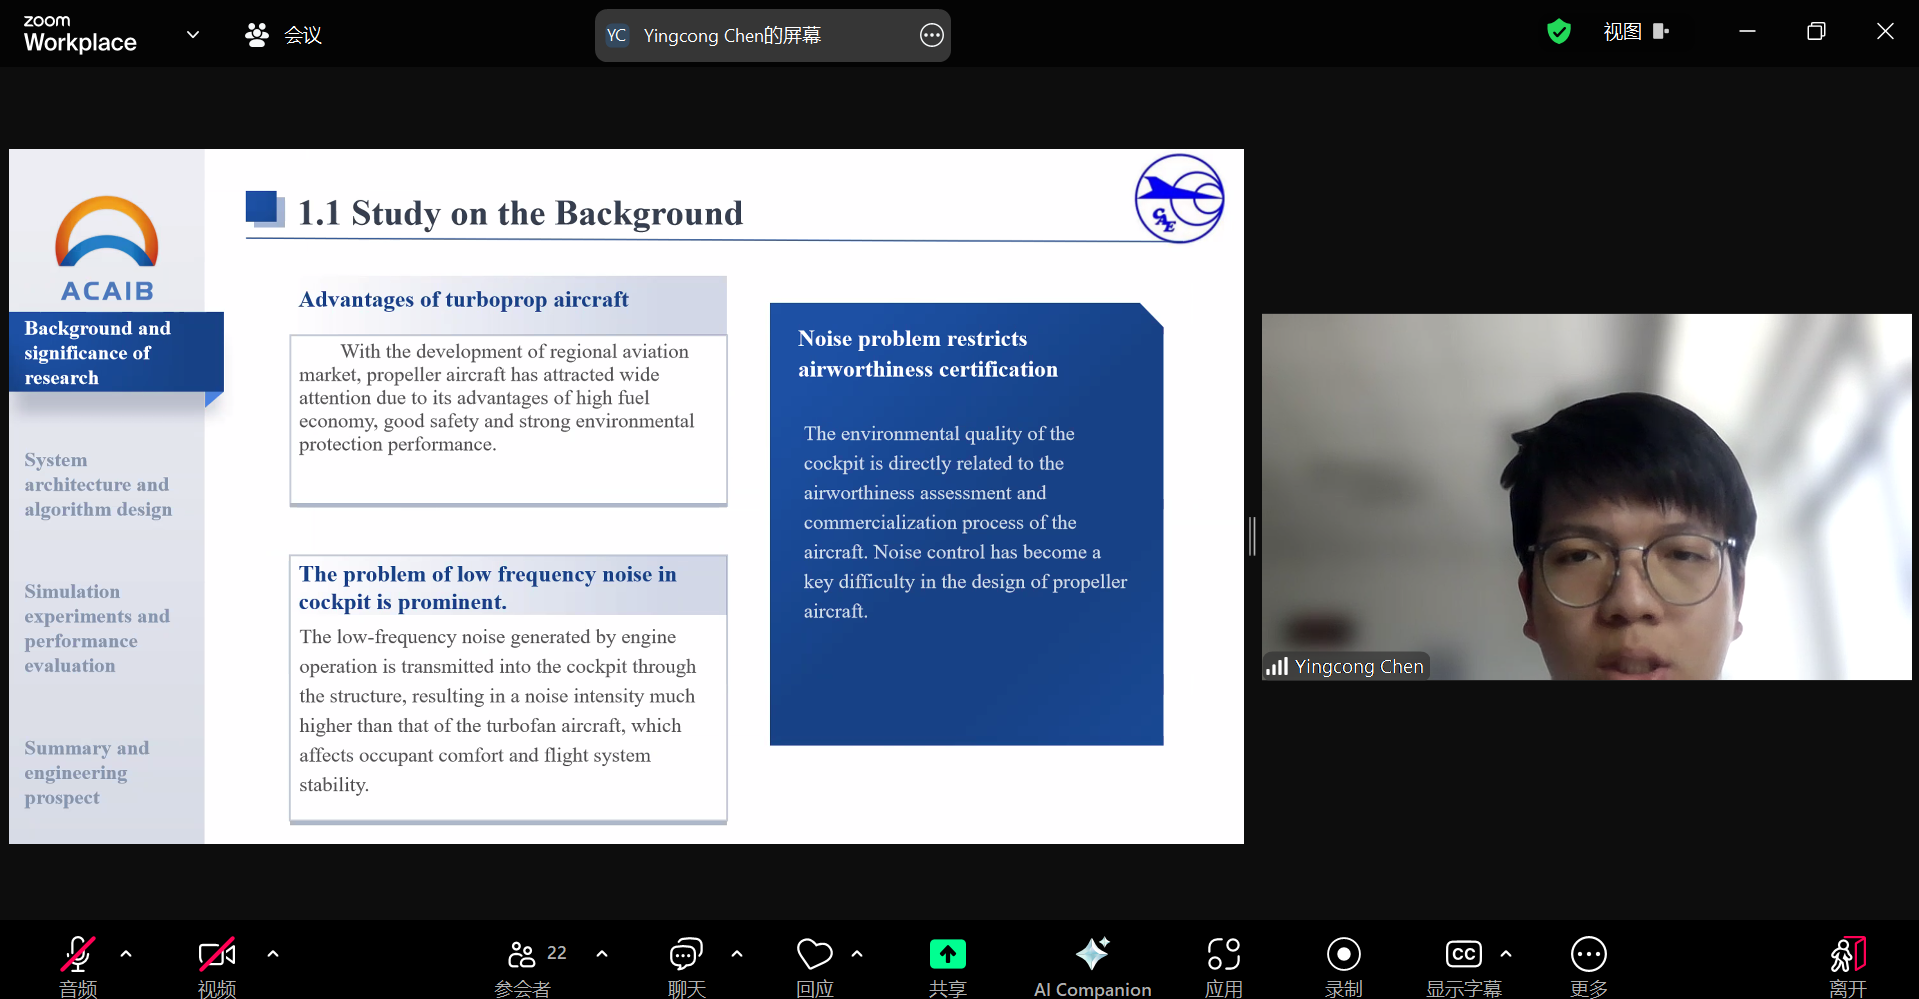This screenshot has width=1919, height=999.
Task: Click the '1.1 Study on the Background' heading
Action: pos(520,213)
